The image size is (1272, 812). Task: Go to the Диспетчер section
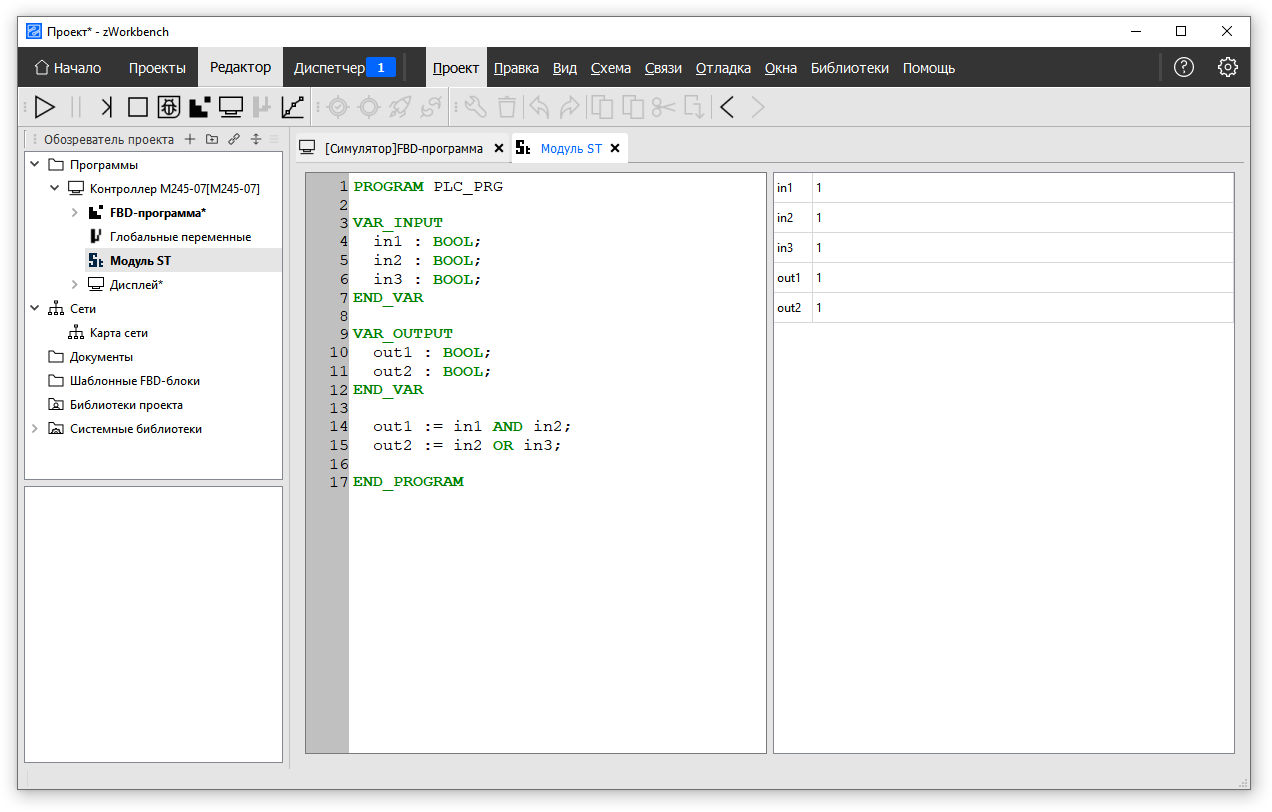click(x=329, y=68)
